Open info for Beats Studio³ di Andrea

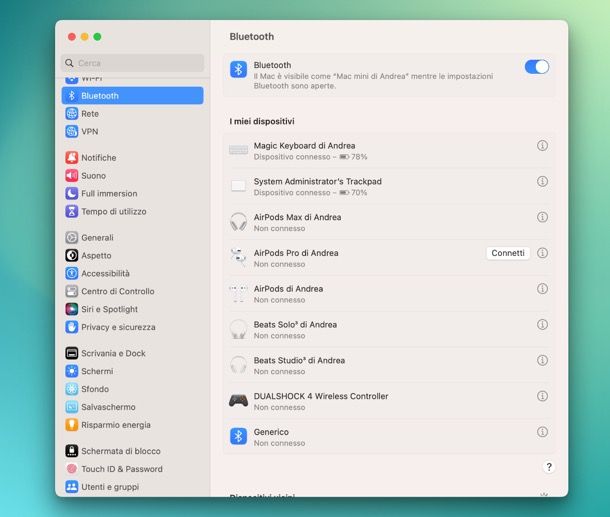point(542,360)
